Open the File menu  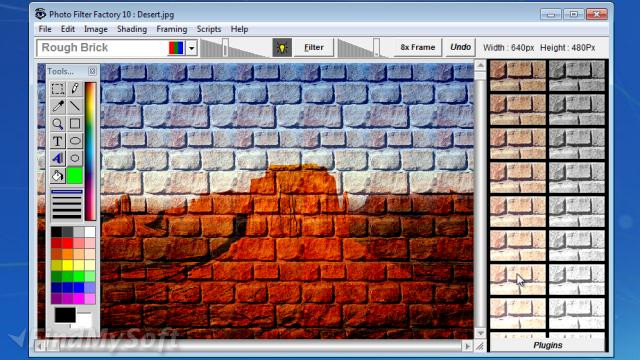pyautogui.click(x=45, y=29)
